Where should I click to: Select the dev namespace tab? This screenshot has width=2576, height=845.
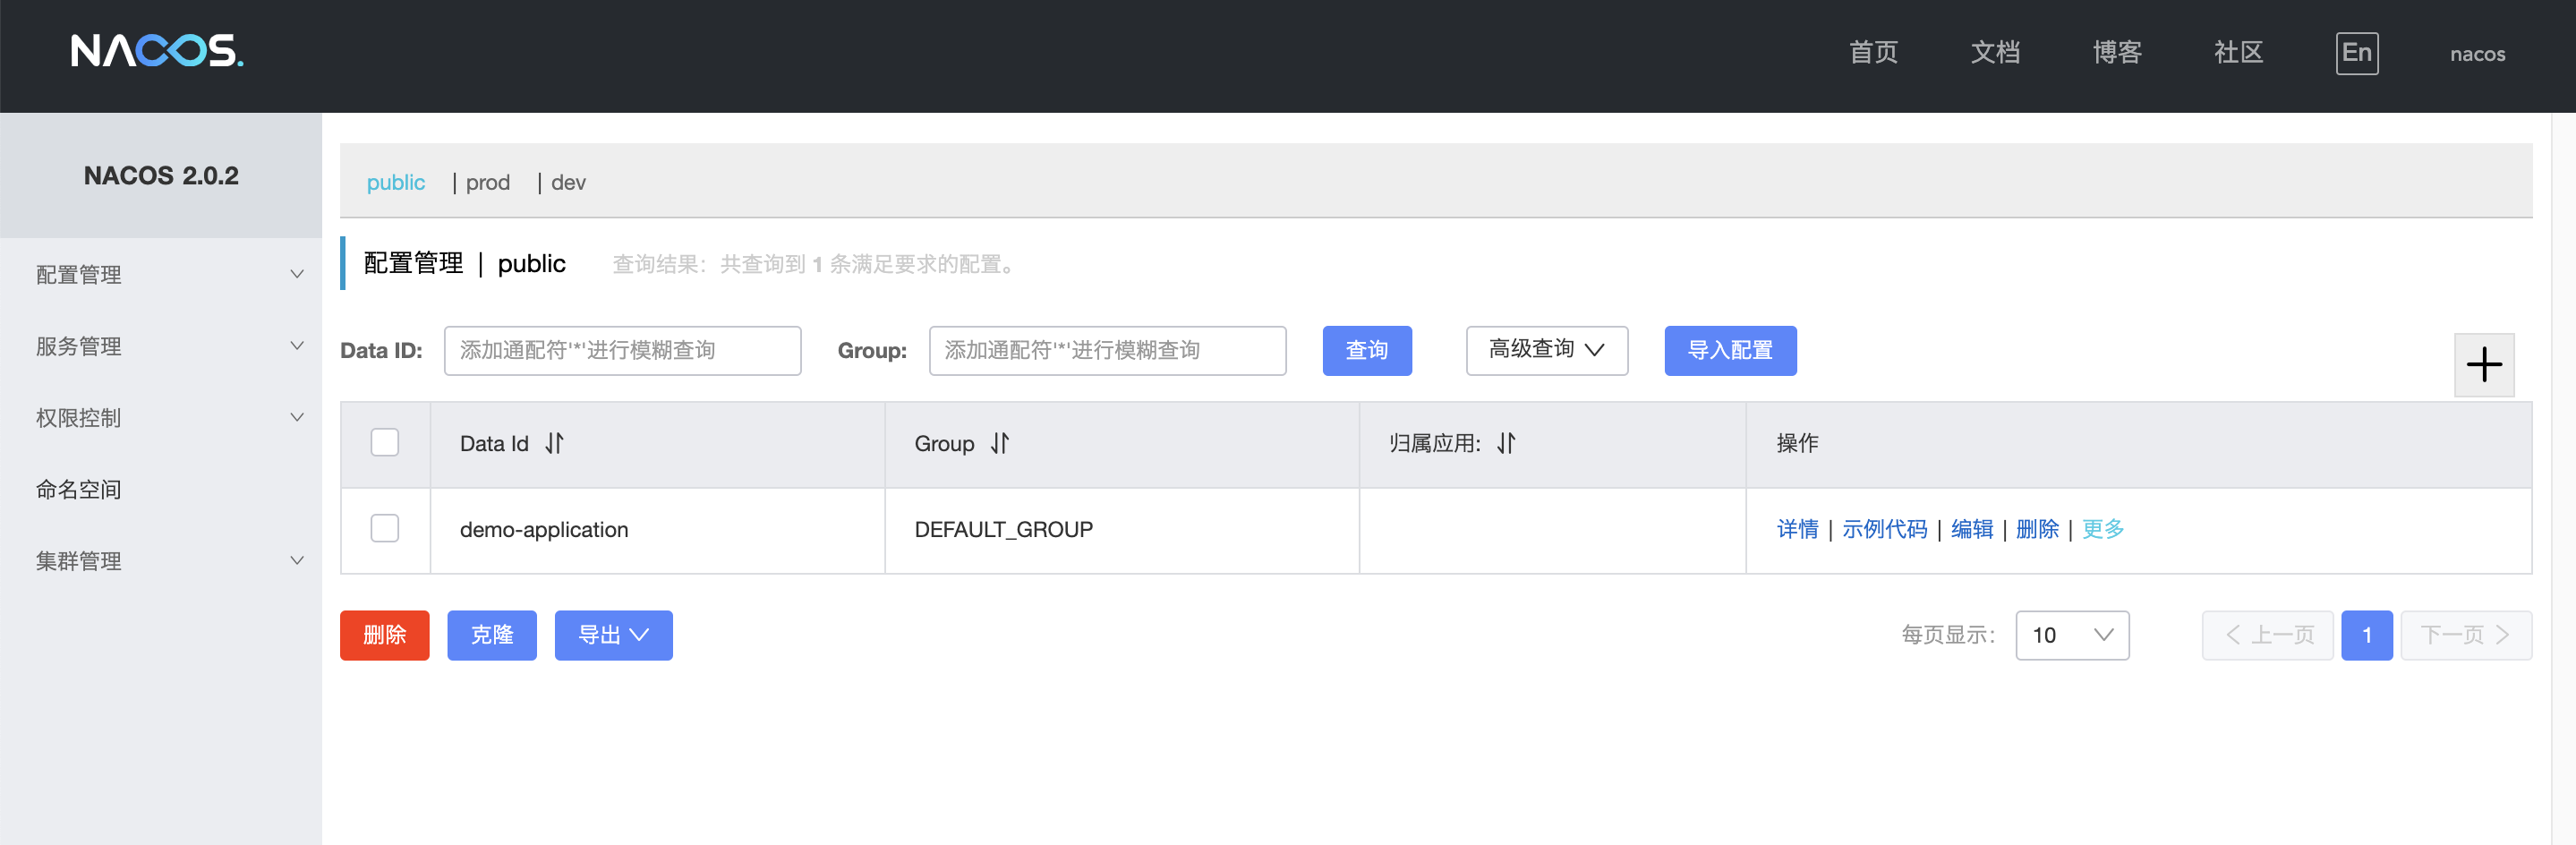coord(568,182)
